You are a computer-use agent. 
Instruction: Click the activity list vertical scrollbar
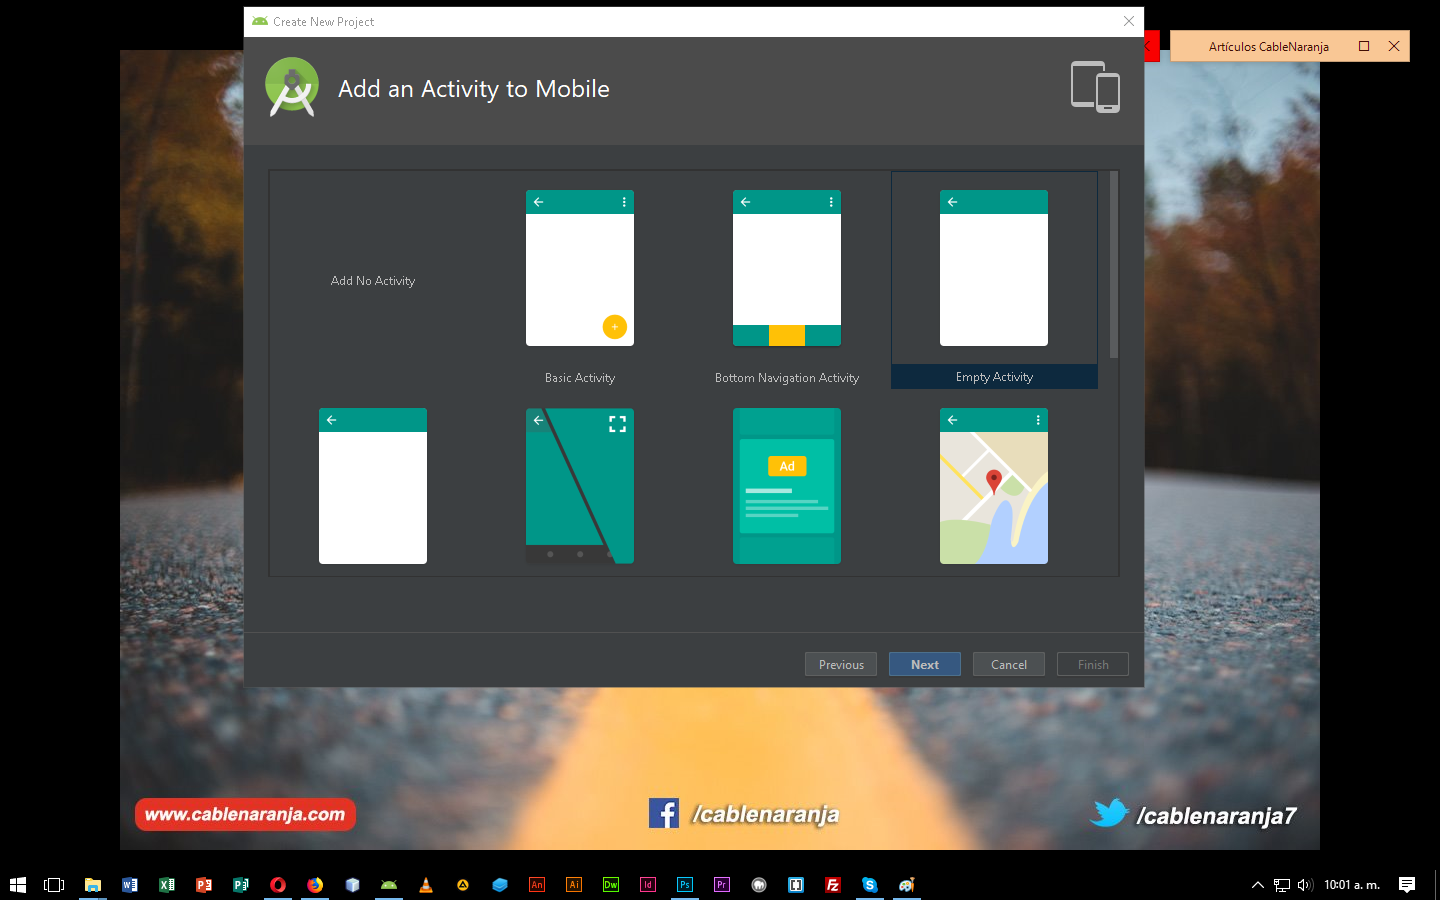tap(1114, 265)
